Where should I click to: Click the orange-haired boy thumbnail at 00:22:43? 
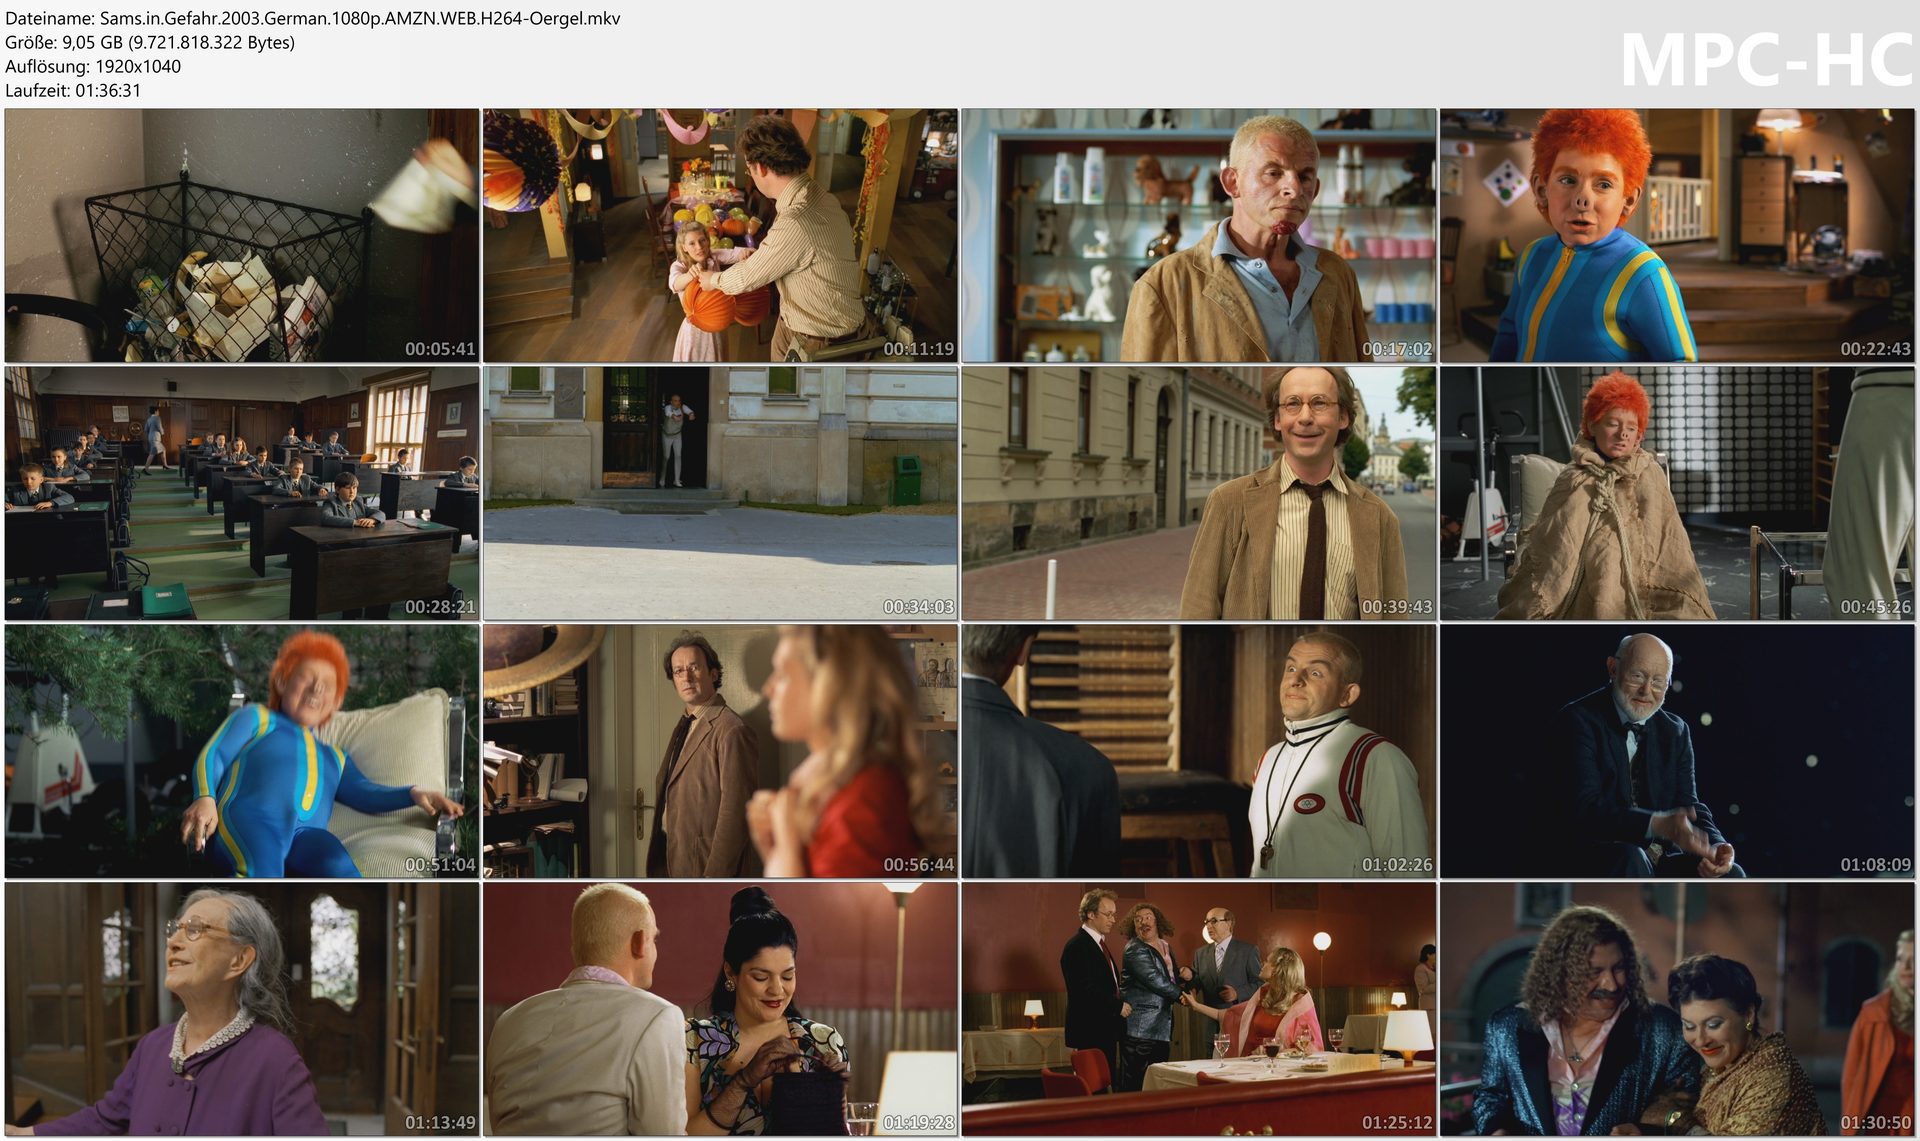coord(1677,235)
